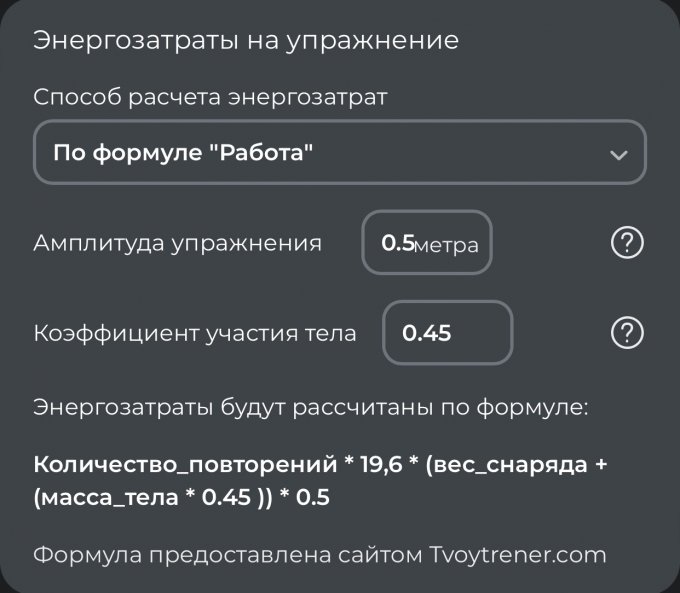Screen dimensions: 680x593
Task: Click the help icon beside Коэффициент участия тела
Action: pos(626,333)
